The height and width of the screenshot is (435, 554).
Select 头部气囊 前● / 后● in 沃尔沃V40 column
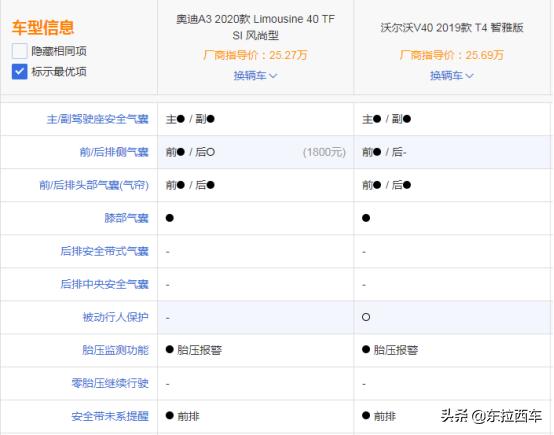[x=387, y=185]
